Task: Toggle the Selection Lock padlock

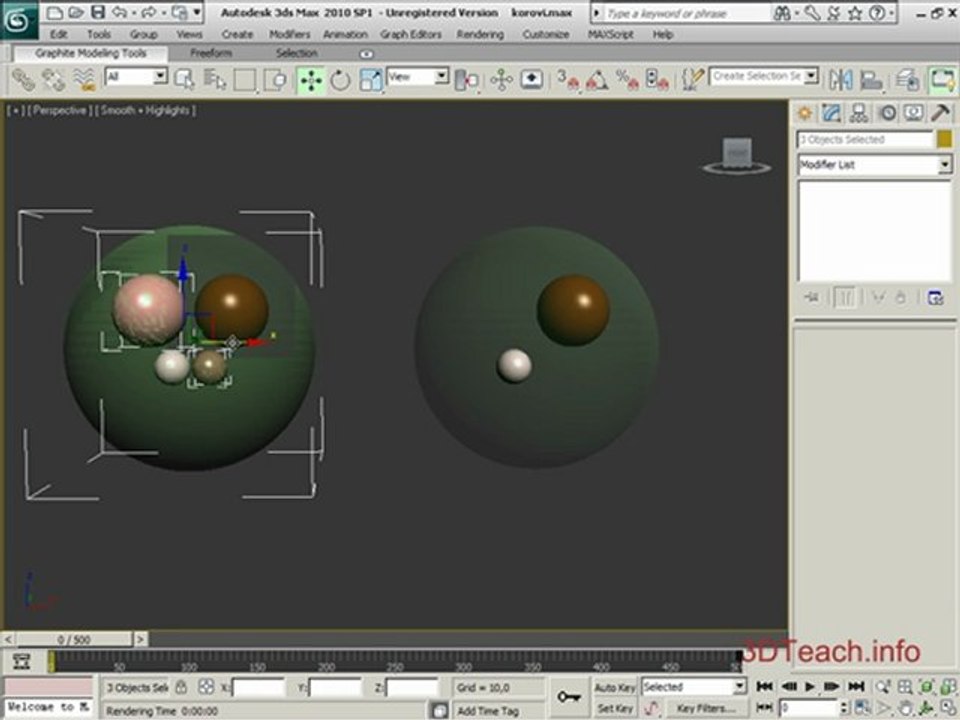Action: [181, 687]
